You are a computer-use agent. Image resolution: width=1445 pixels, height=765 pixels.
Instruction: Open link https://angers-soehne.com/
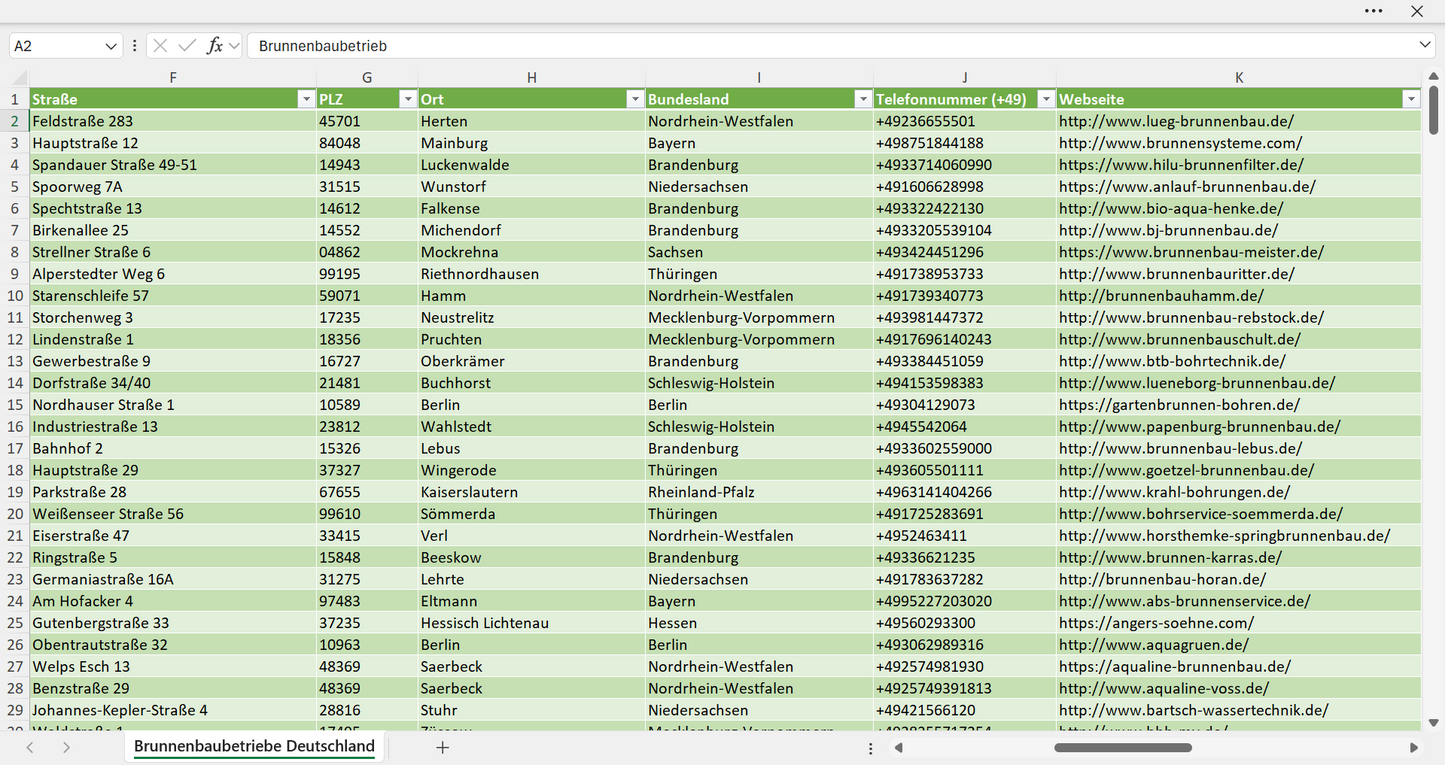(x=1156, y=623)
